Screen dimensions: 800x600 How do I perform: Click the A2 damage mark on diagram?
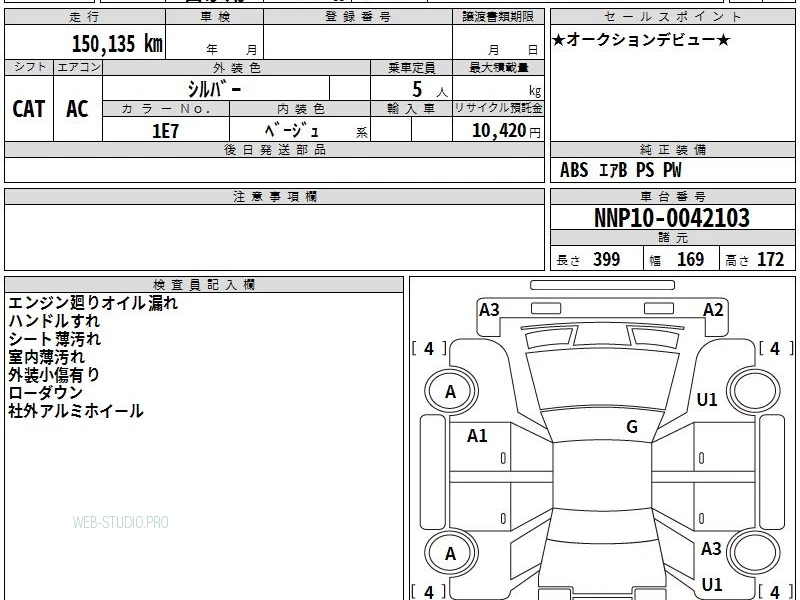713,310
